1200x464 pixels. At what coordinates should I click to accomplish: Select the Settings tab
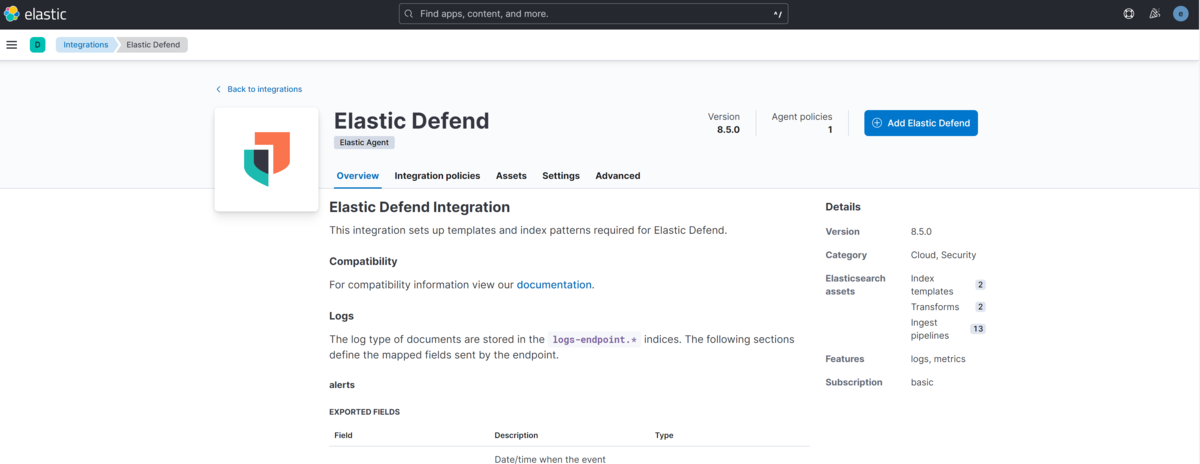tap(561, 176)
